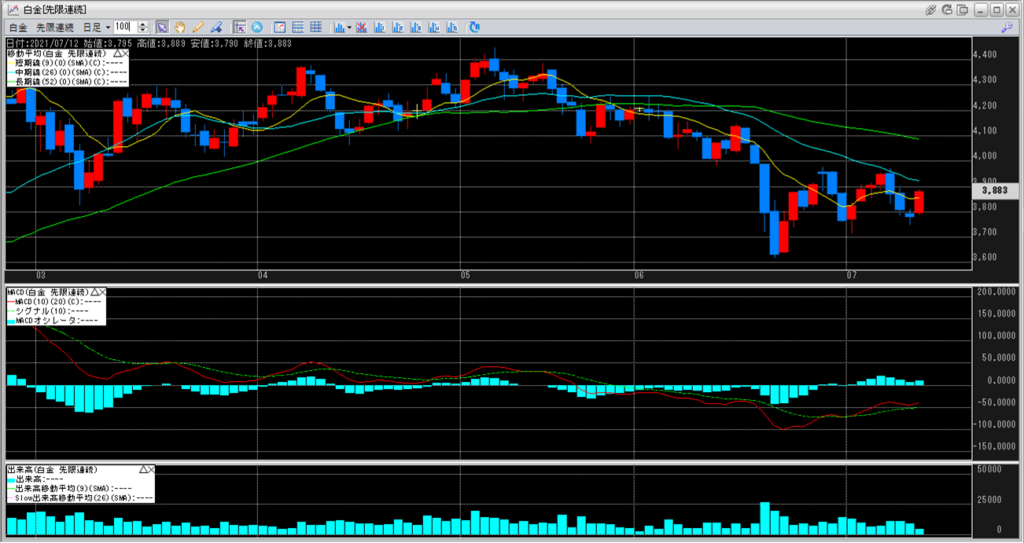
Task: Open the chart window layout icon
Action: (280, 27)
